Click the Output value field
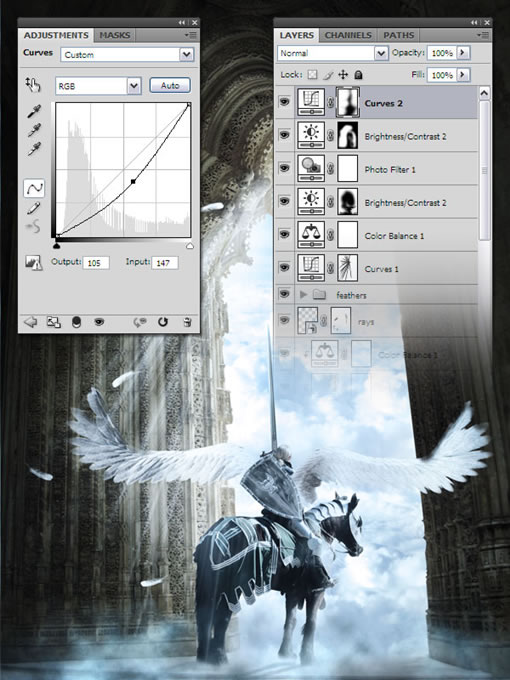510x680 pixels. [96, 262]
